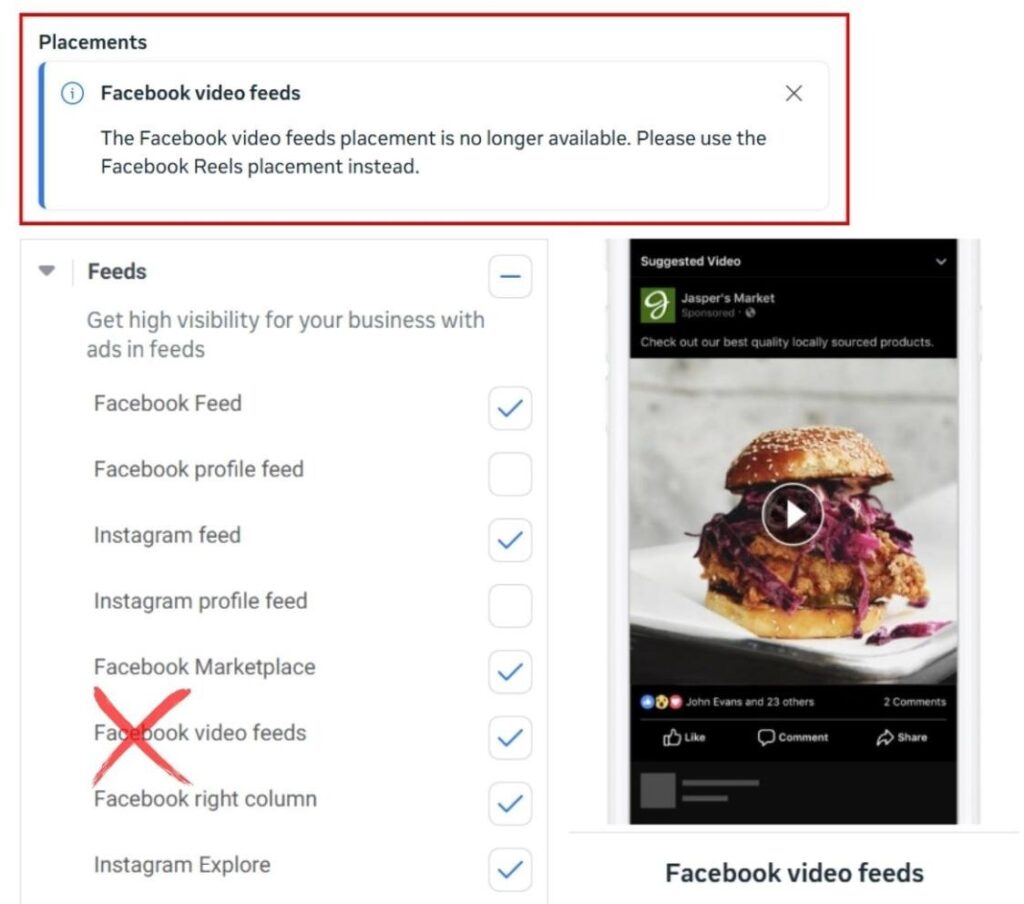Play the burger video in preview
Screen dimensions: 1024x904
tap(792, 514)
